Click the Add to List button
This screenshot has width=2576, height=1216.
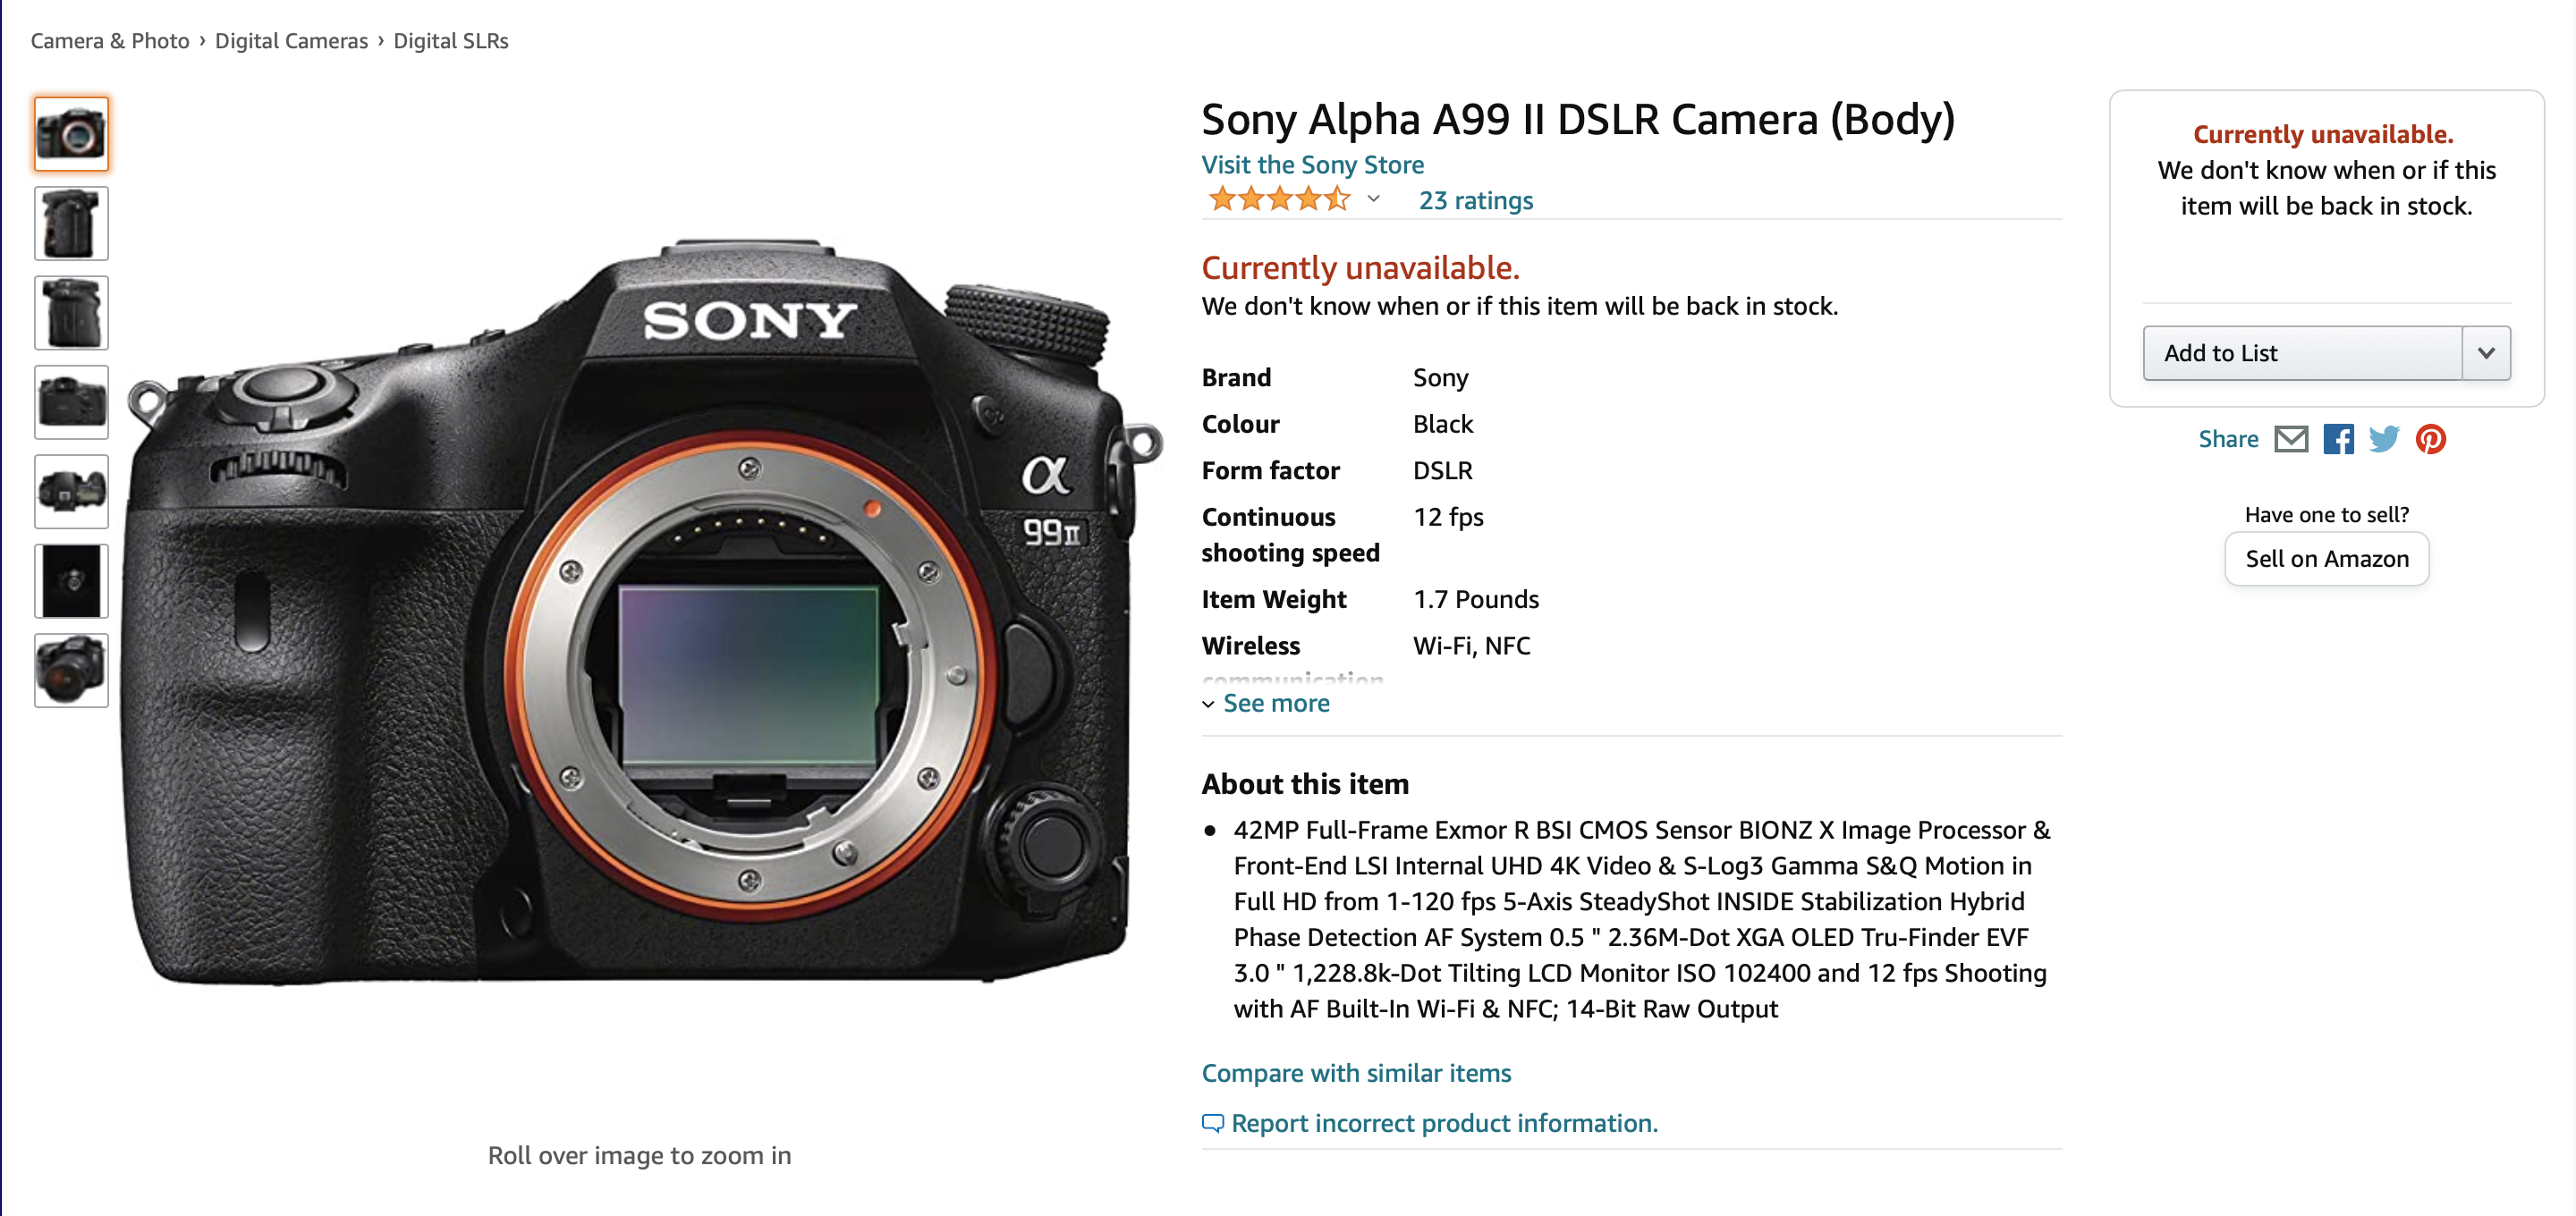(x=2302, y=353)
